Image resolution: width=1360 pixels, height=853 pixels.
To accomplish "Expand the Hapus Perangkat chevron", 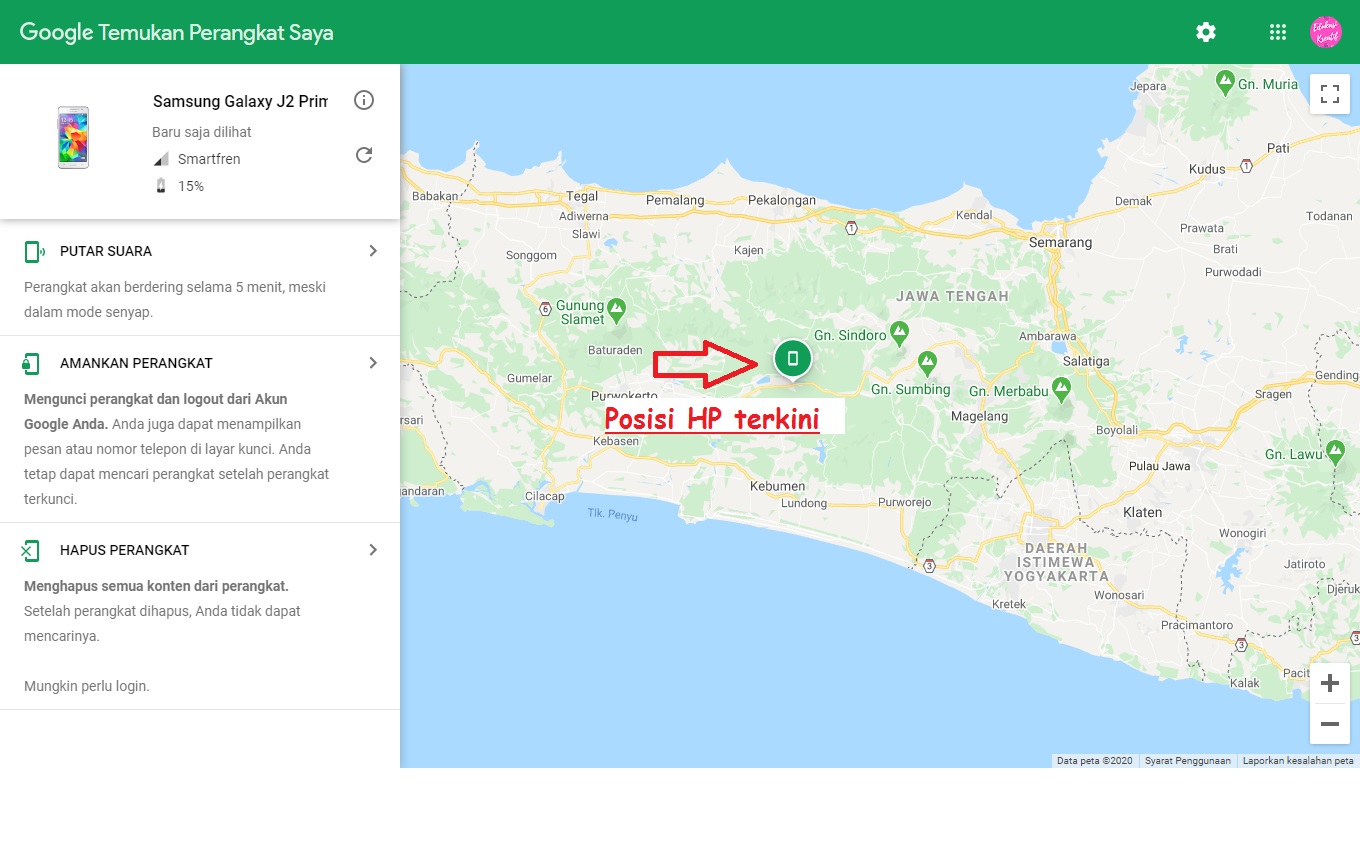I will pos(373,550).
